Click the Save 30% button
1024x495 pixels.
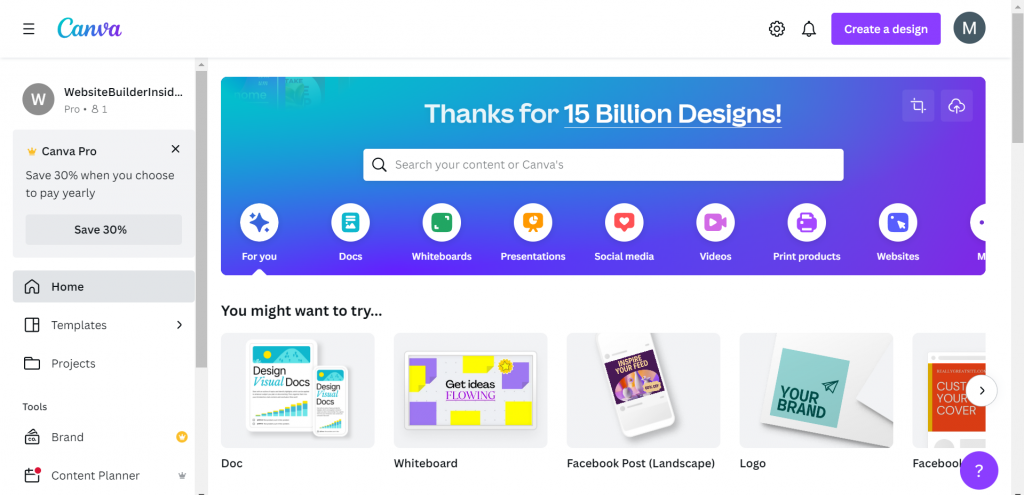click(104, 229)
